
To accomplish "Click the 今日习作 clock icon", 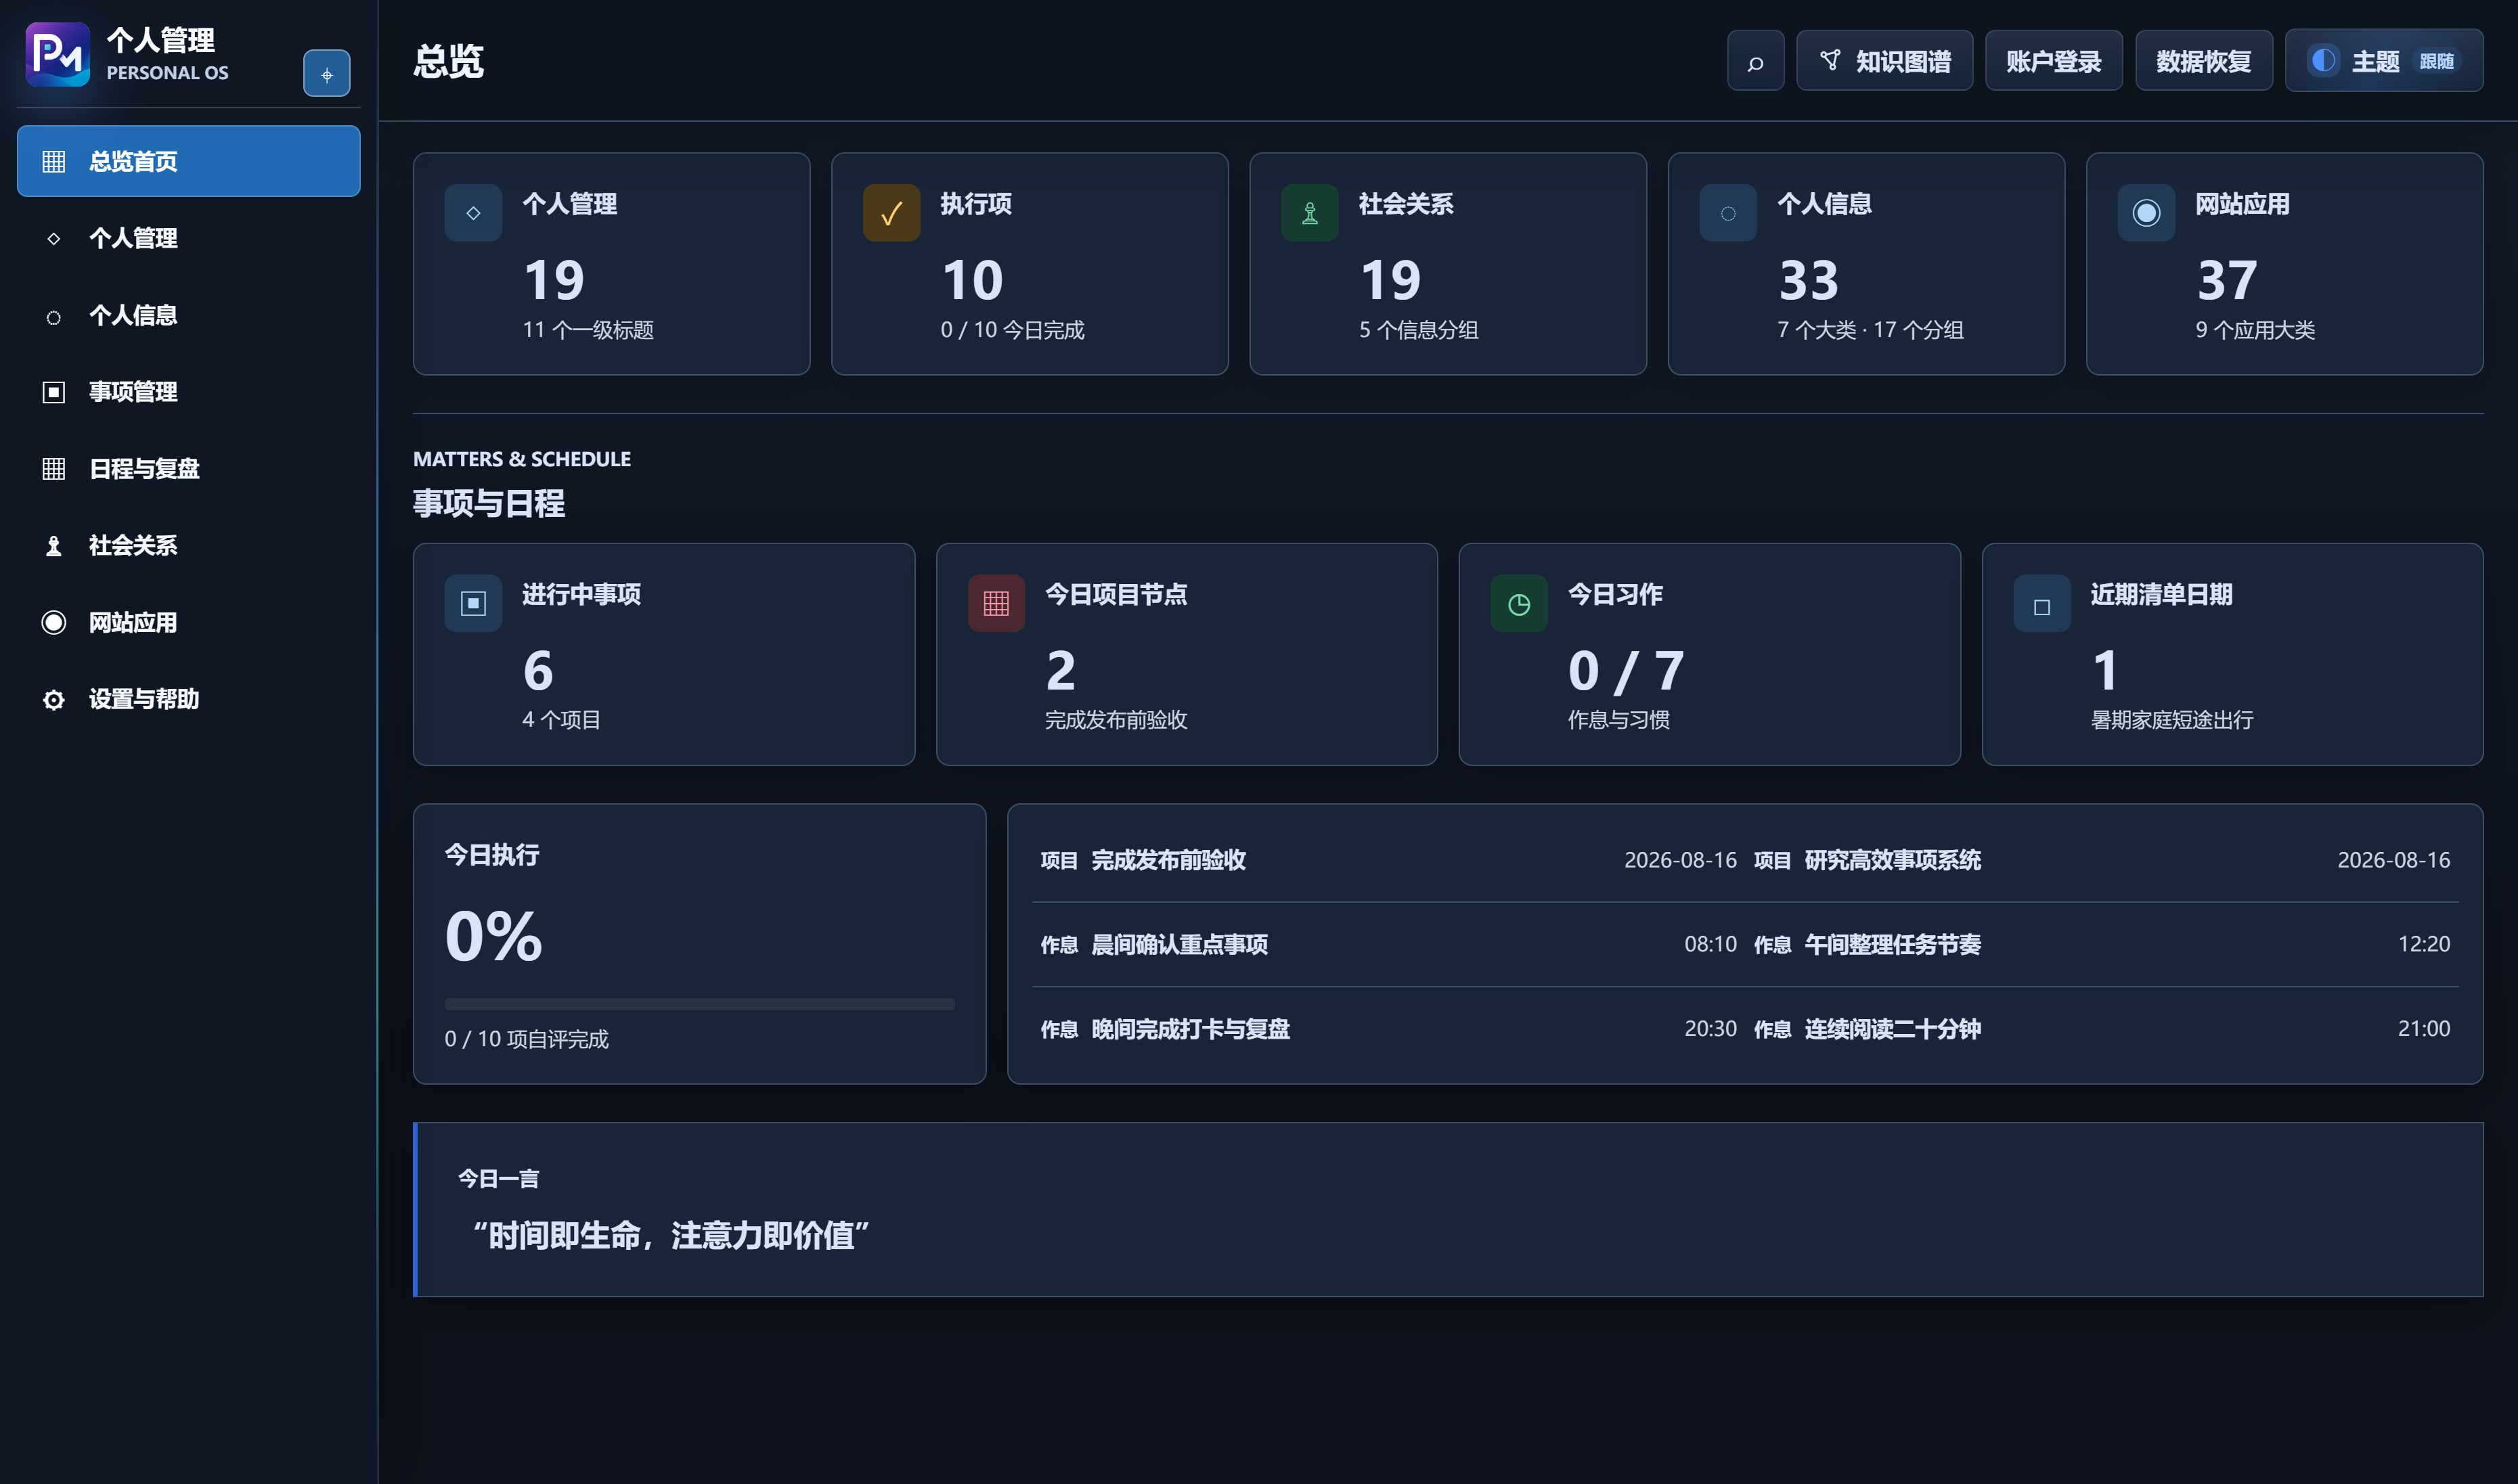I will point(1519,603).
